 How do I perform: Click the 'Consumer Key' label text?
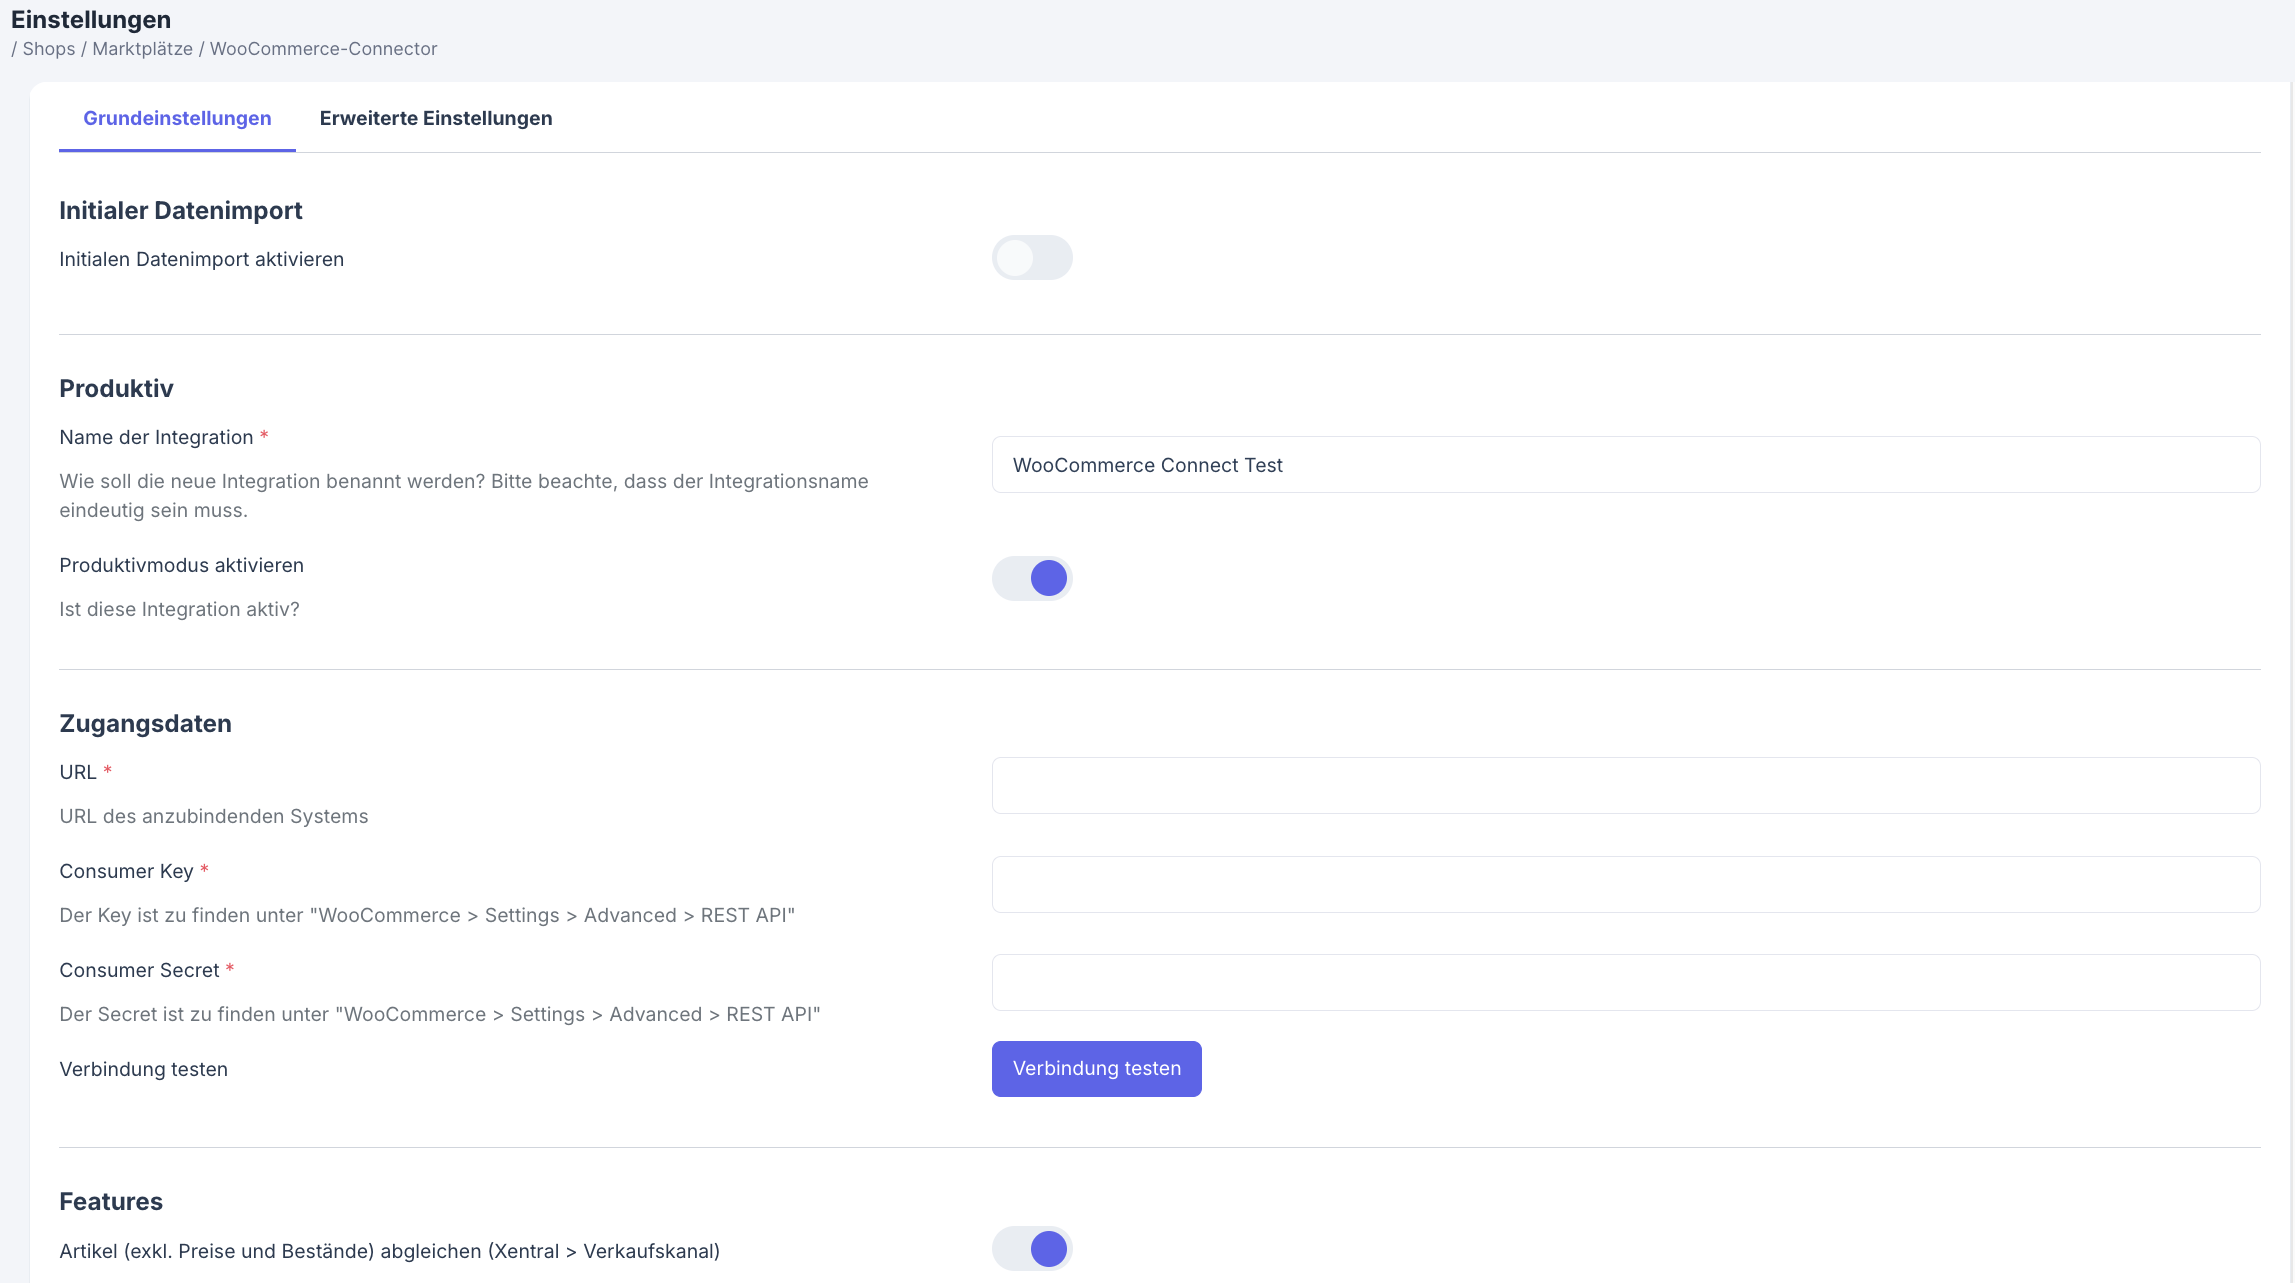(x=126, y=871)
